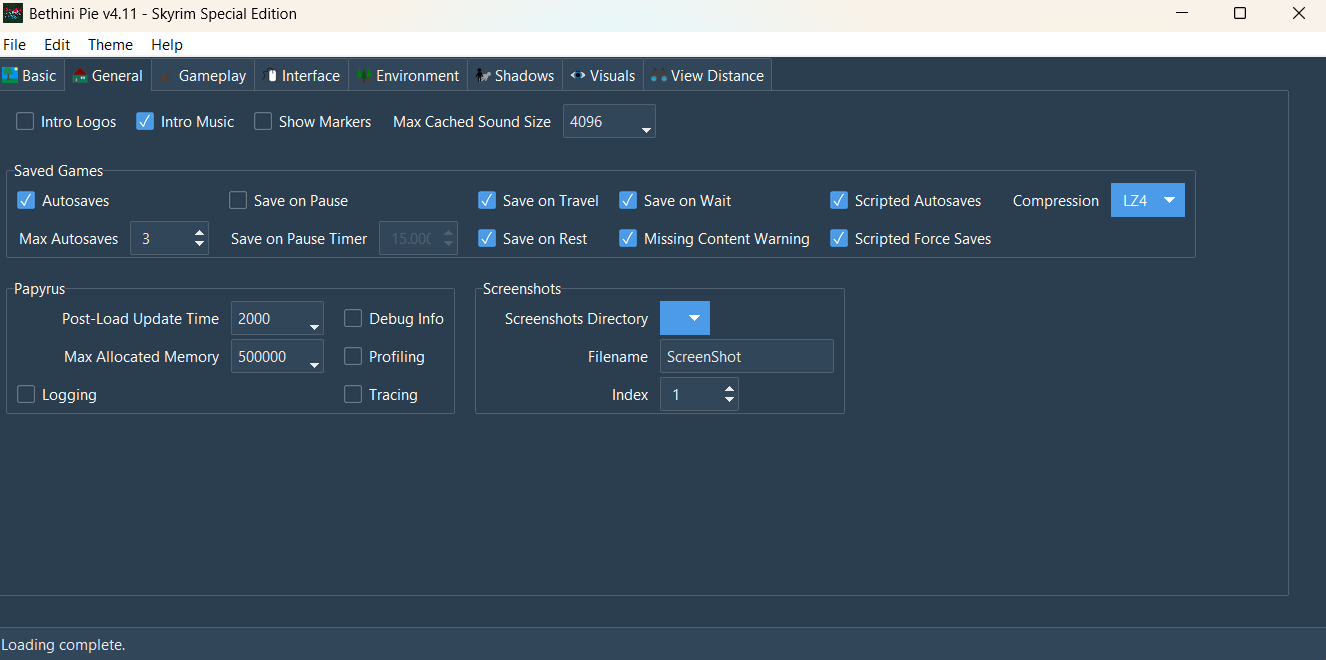Open the Screenshots Directory dropdown

(x=685, y=318)
